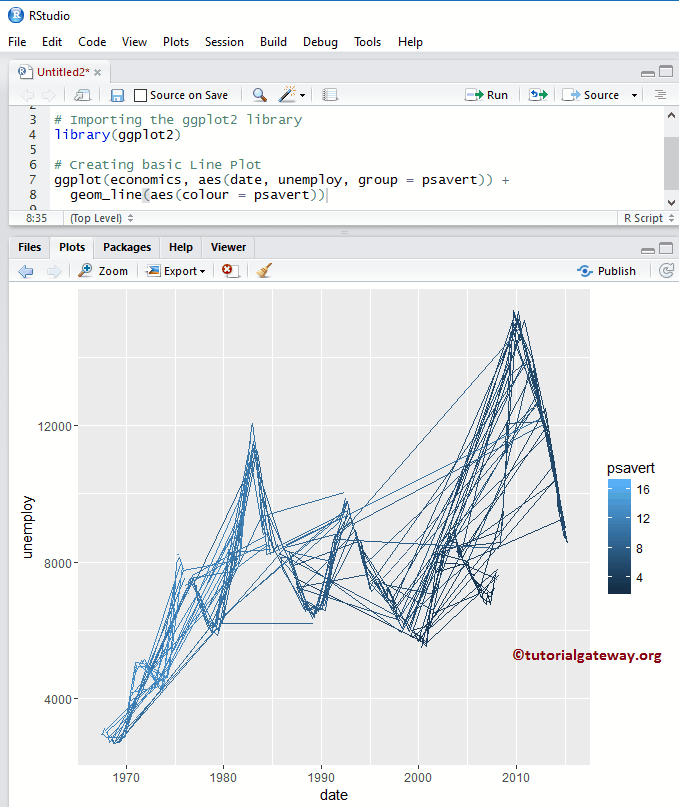This screenshot has width=679, height=807.
Task: Click the show in new window icon
Action: tap(82, 95)
